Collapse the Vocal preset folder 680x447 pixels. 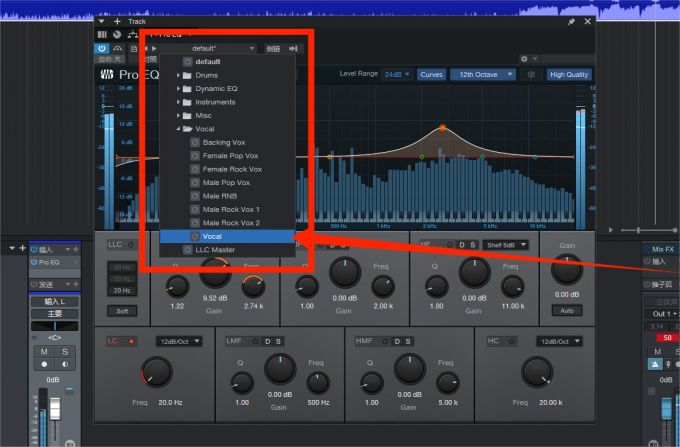pos(178,129)
